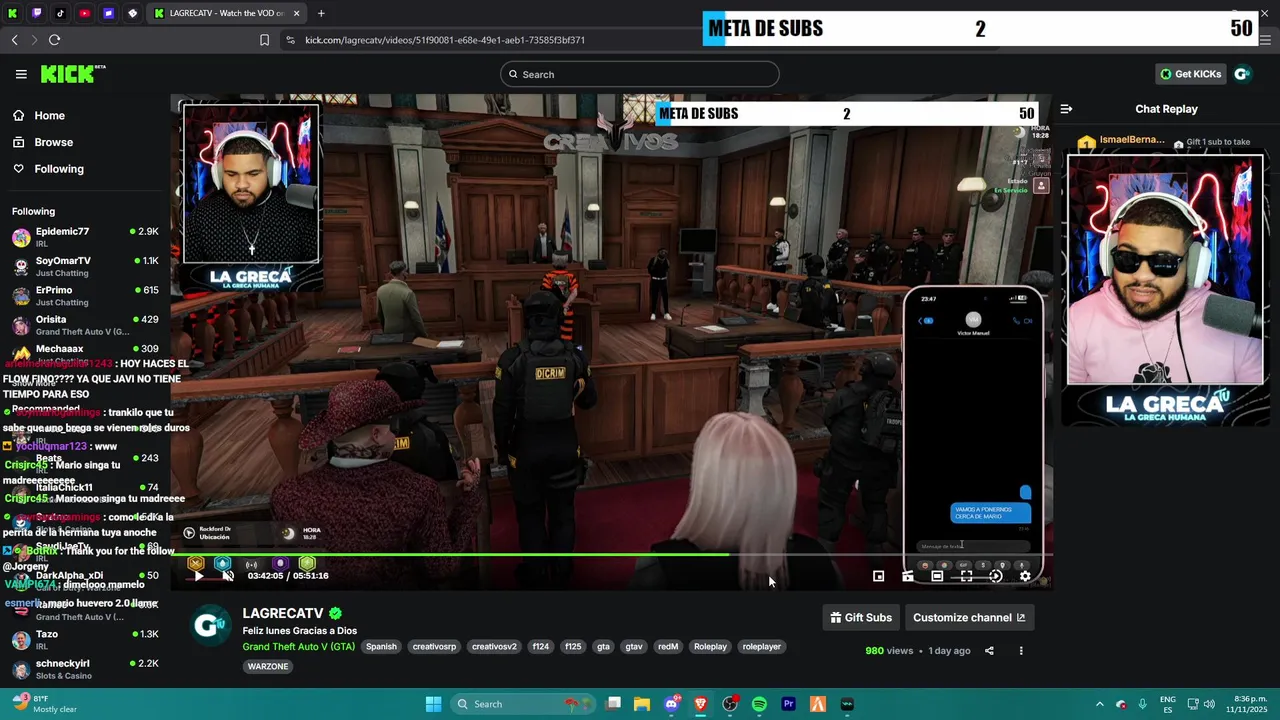Open the video more options menu

(1021, 651)
